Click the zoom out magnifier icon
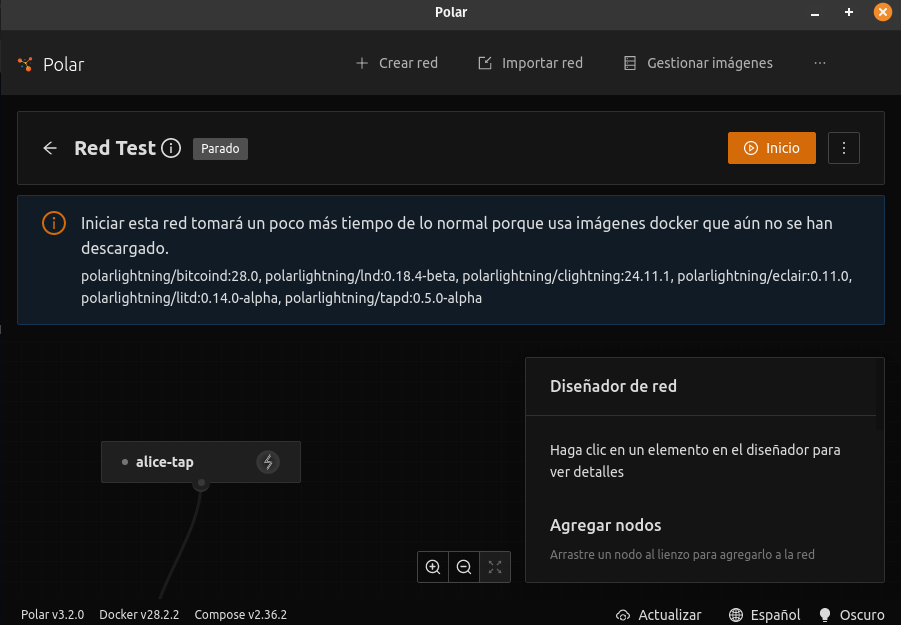Image resolution: width=901 pixels, height=625 pixels. 464,567
